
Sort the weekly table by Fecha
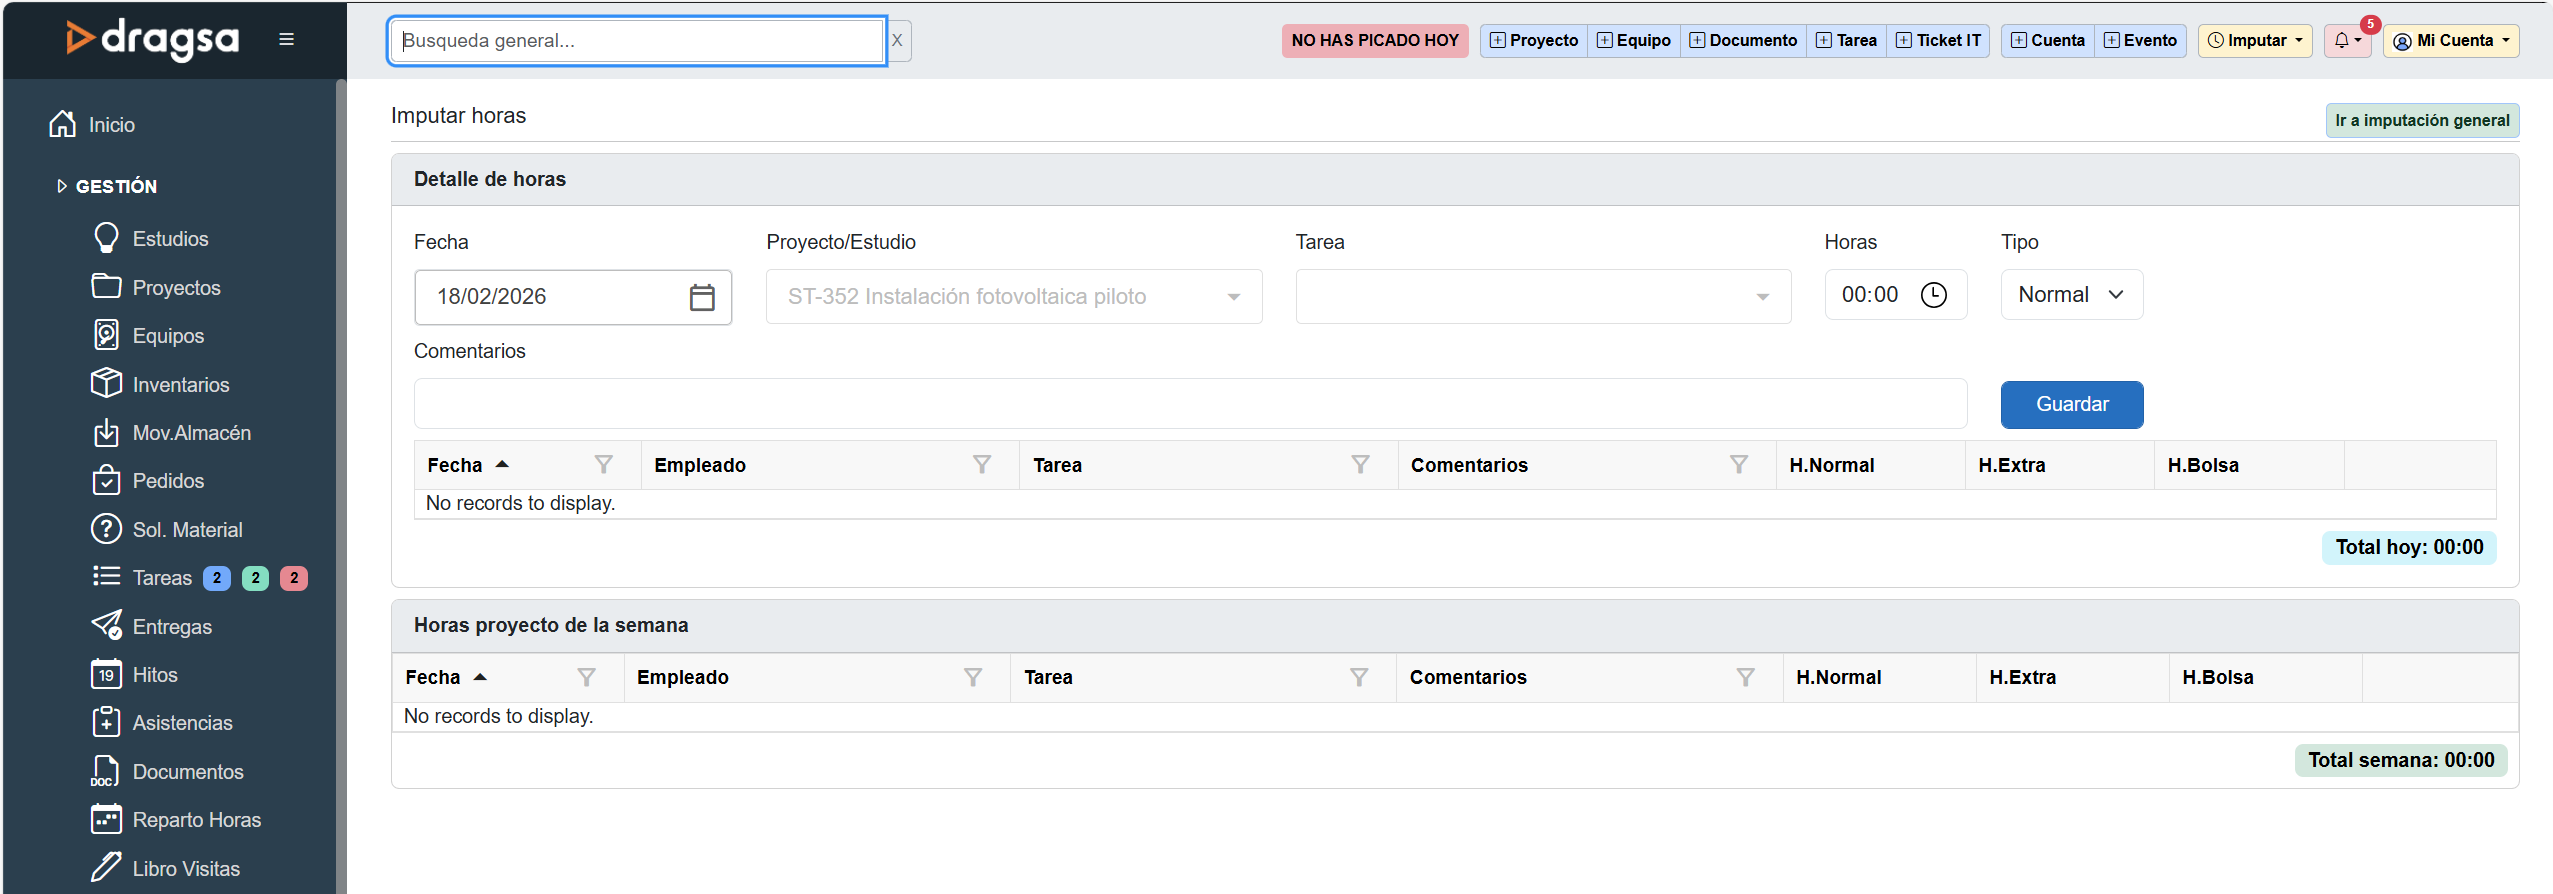pyautogui.click(x=433, y=678)
